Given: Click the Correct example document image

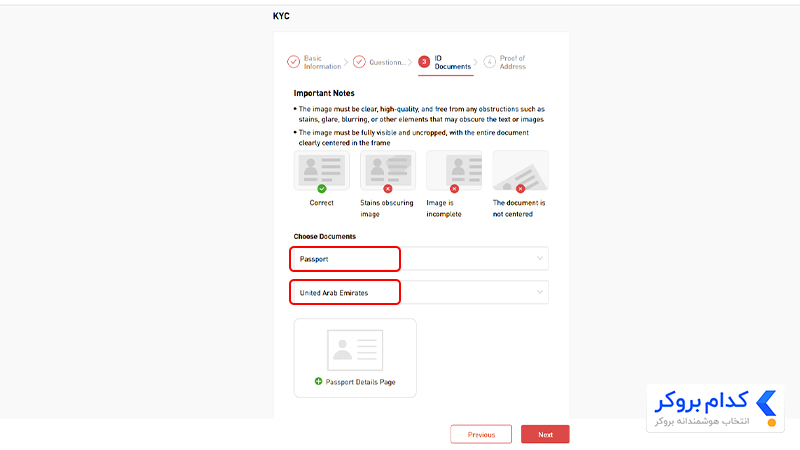Looking at the screenshot, I should pyautogui.click(x=321, y=170).
